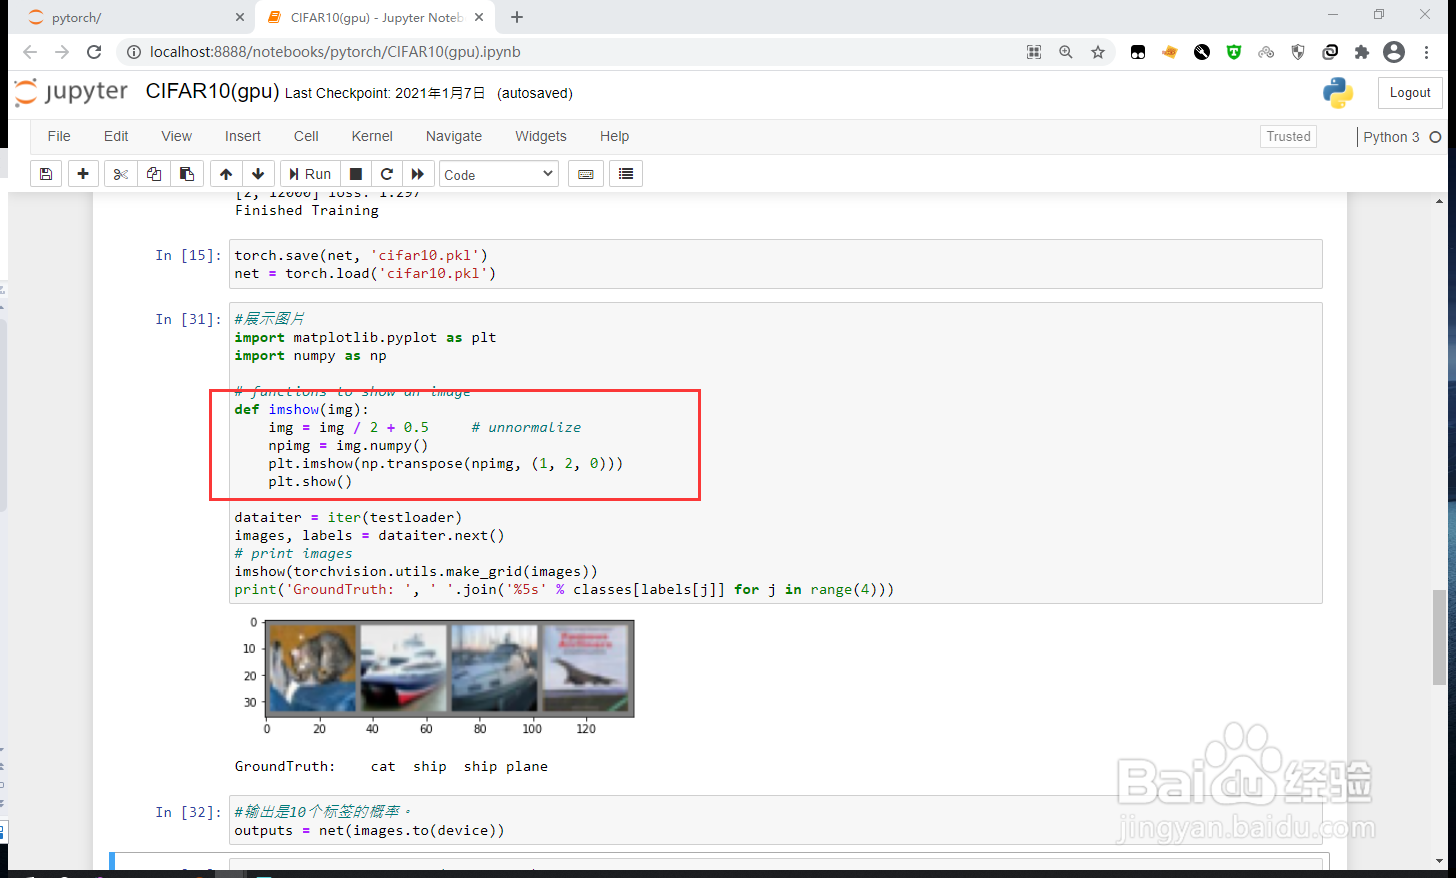Paste cells below with the paste icon
The height and width of the screenshot is (878, 1456).
pos(187,174)
